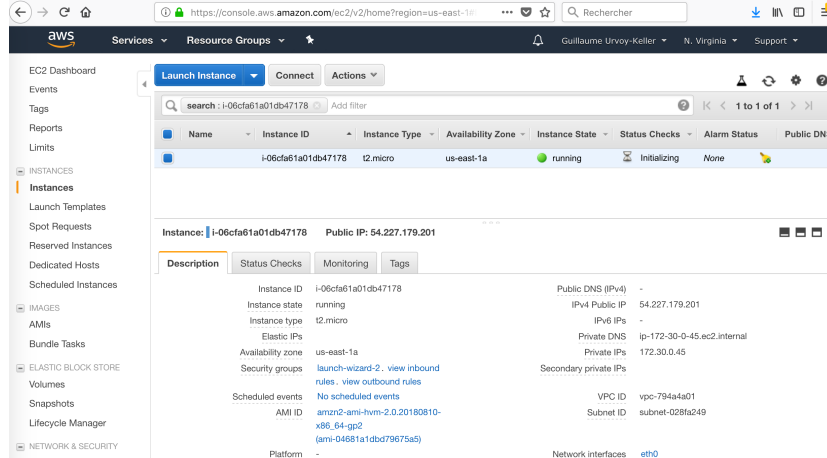Click the Rechercher browser search box
827x458 pixels.
(x=625, y=12)
